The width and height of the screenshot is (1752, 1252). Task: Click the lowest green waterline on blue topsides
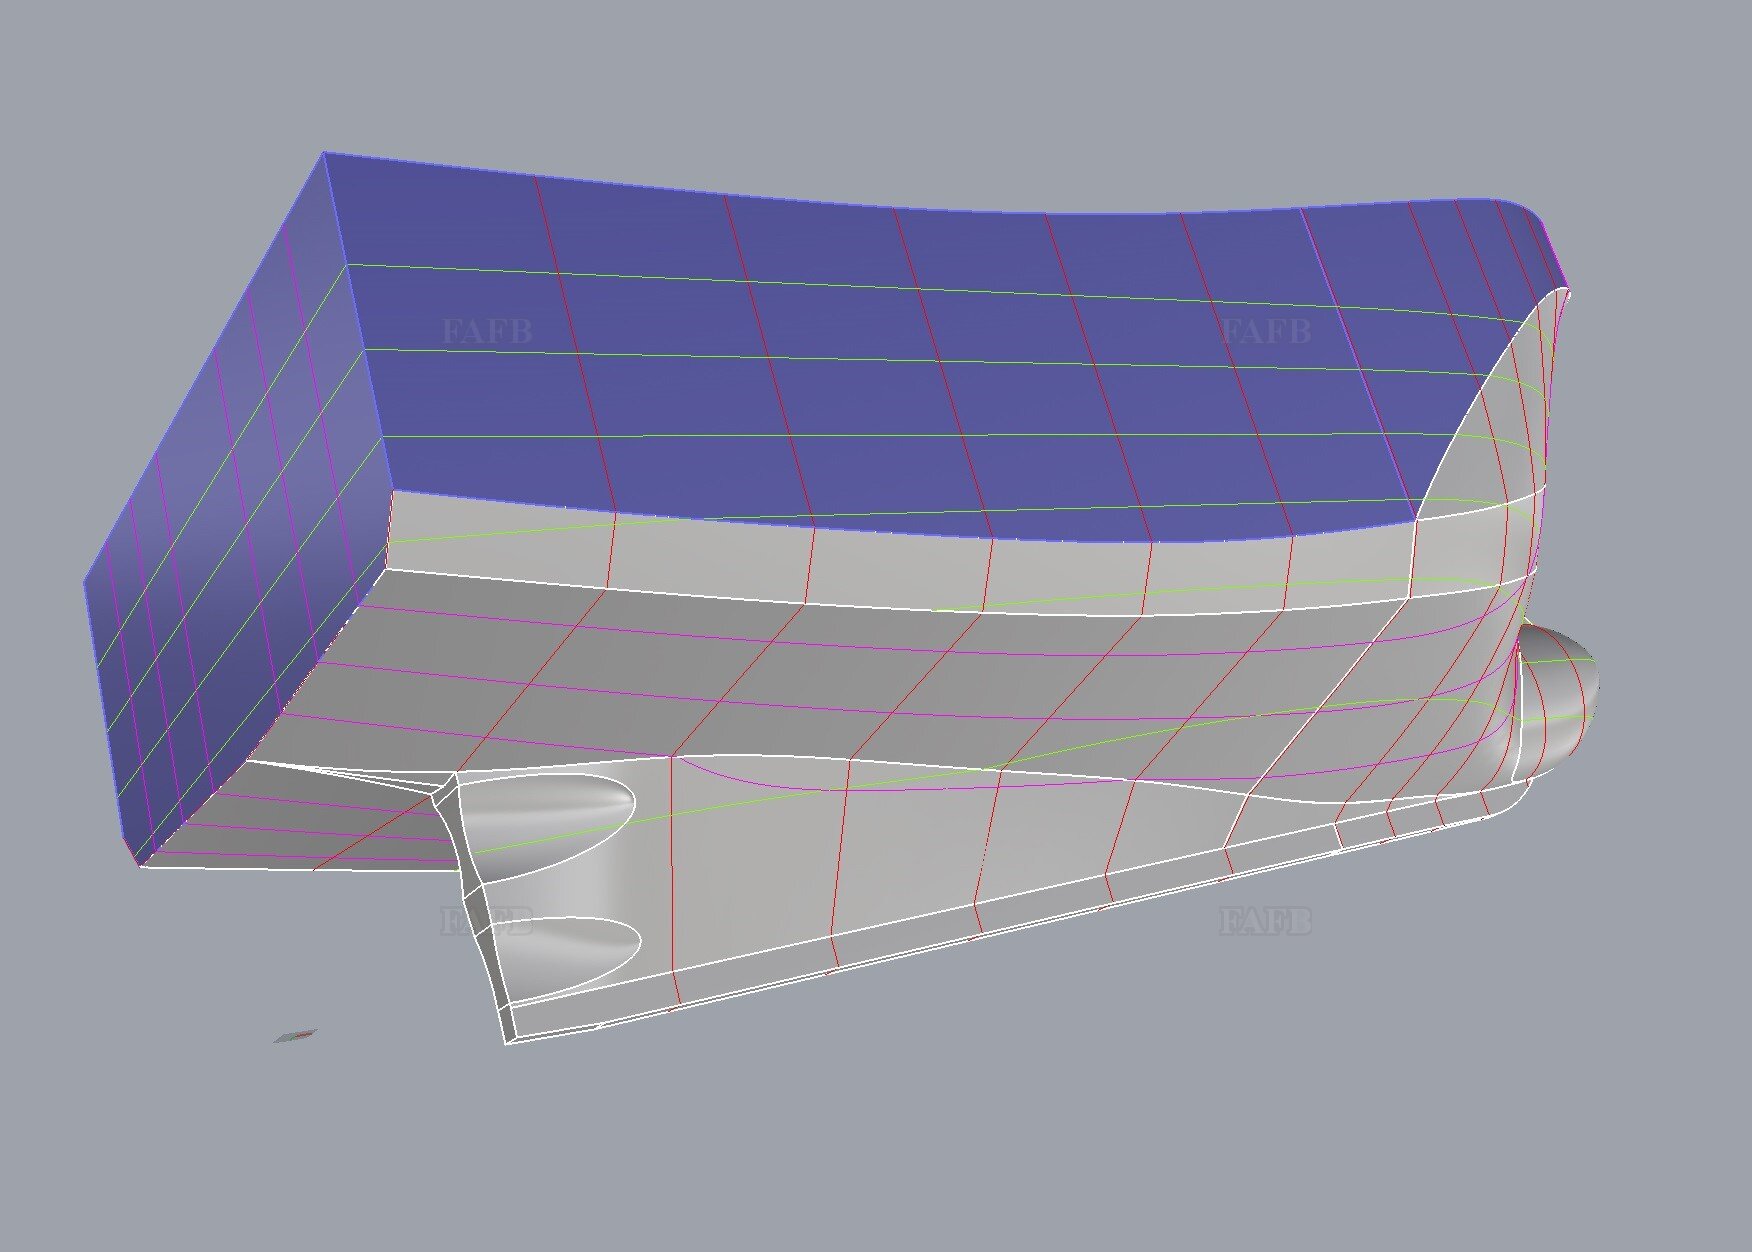tap(900, 436)
